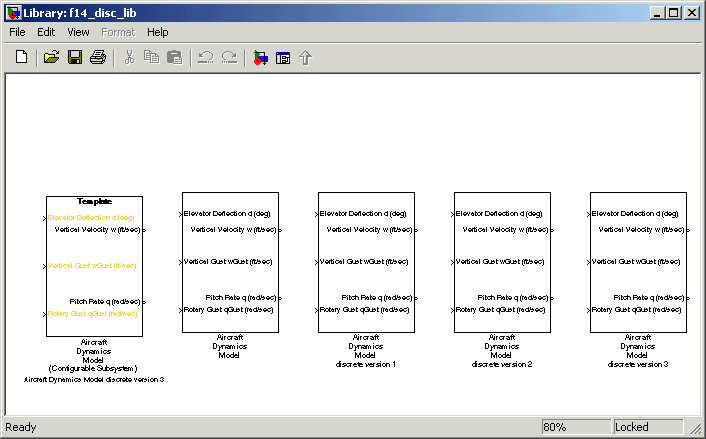Save the library using the floppy icon
Screen dimensions: 706x439
coord(75,58)
